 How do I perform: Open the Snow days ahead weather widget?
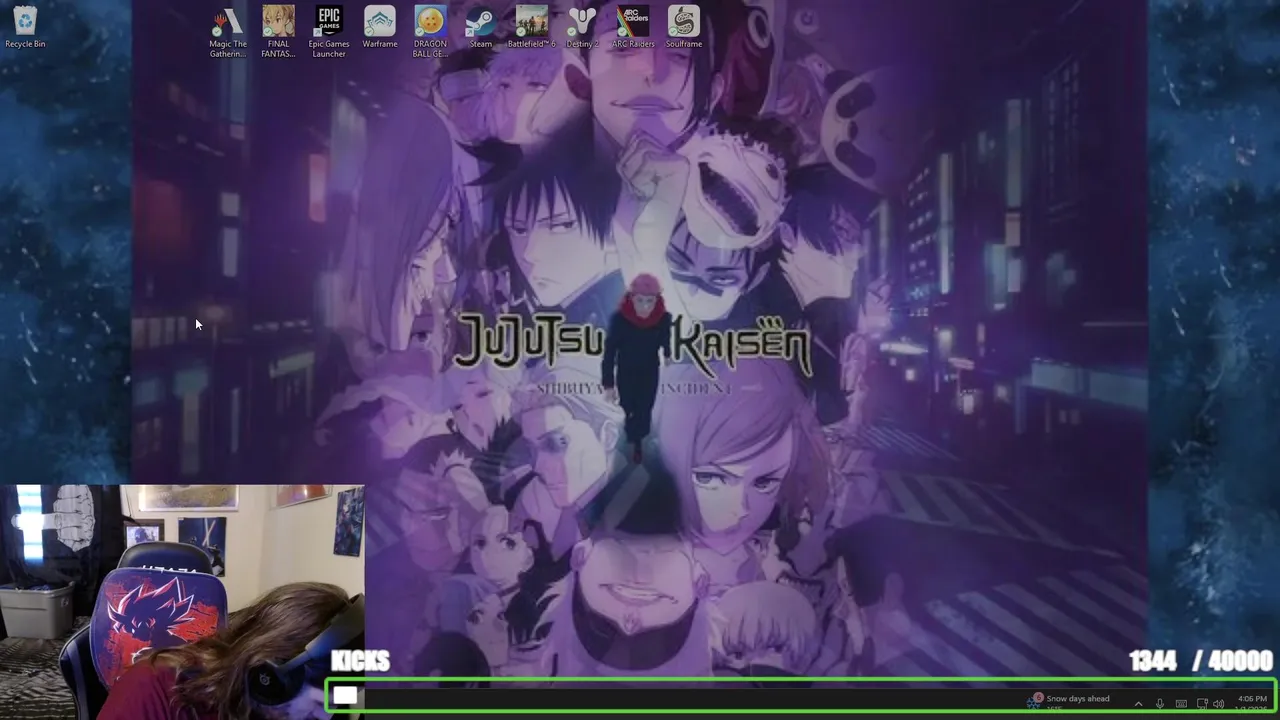1070,702
